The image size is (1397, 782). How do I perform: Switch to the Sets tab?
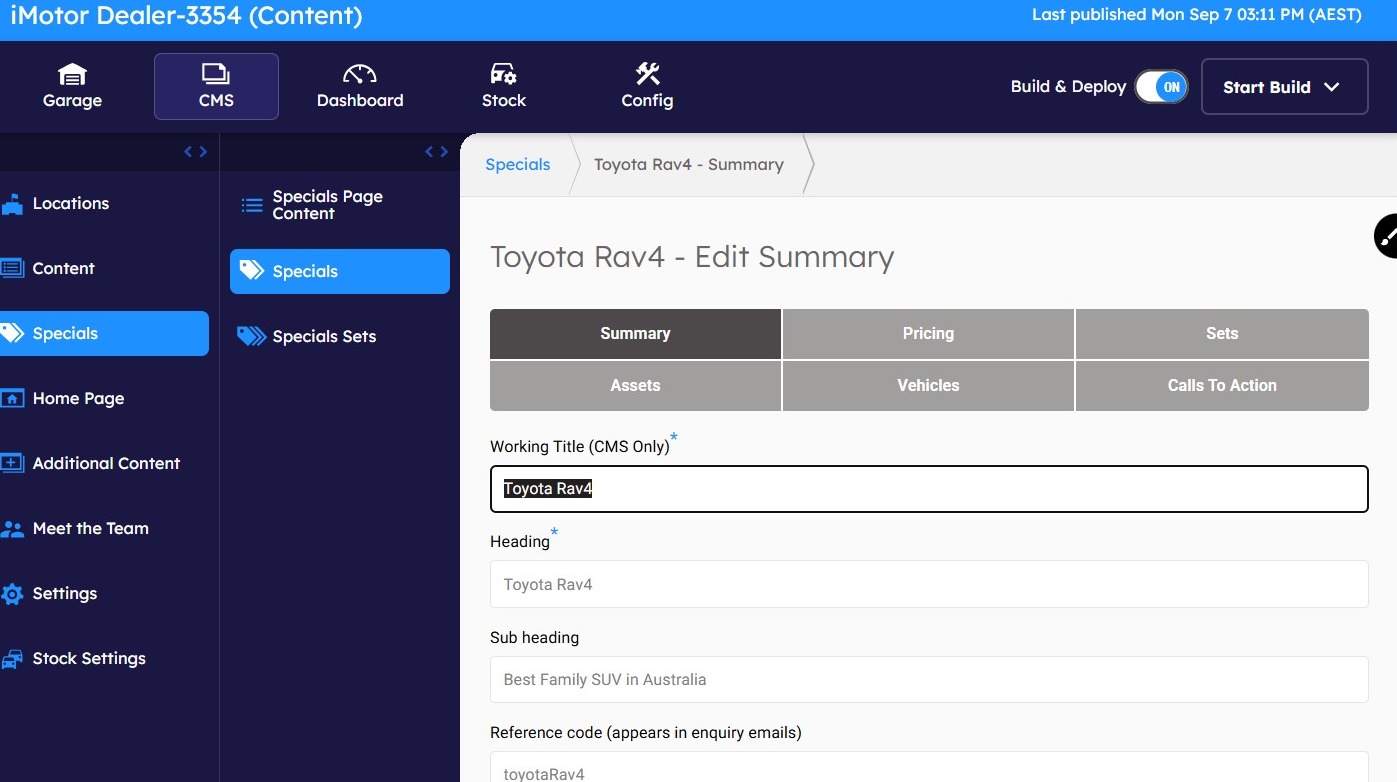coord(1222,334)
